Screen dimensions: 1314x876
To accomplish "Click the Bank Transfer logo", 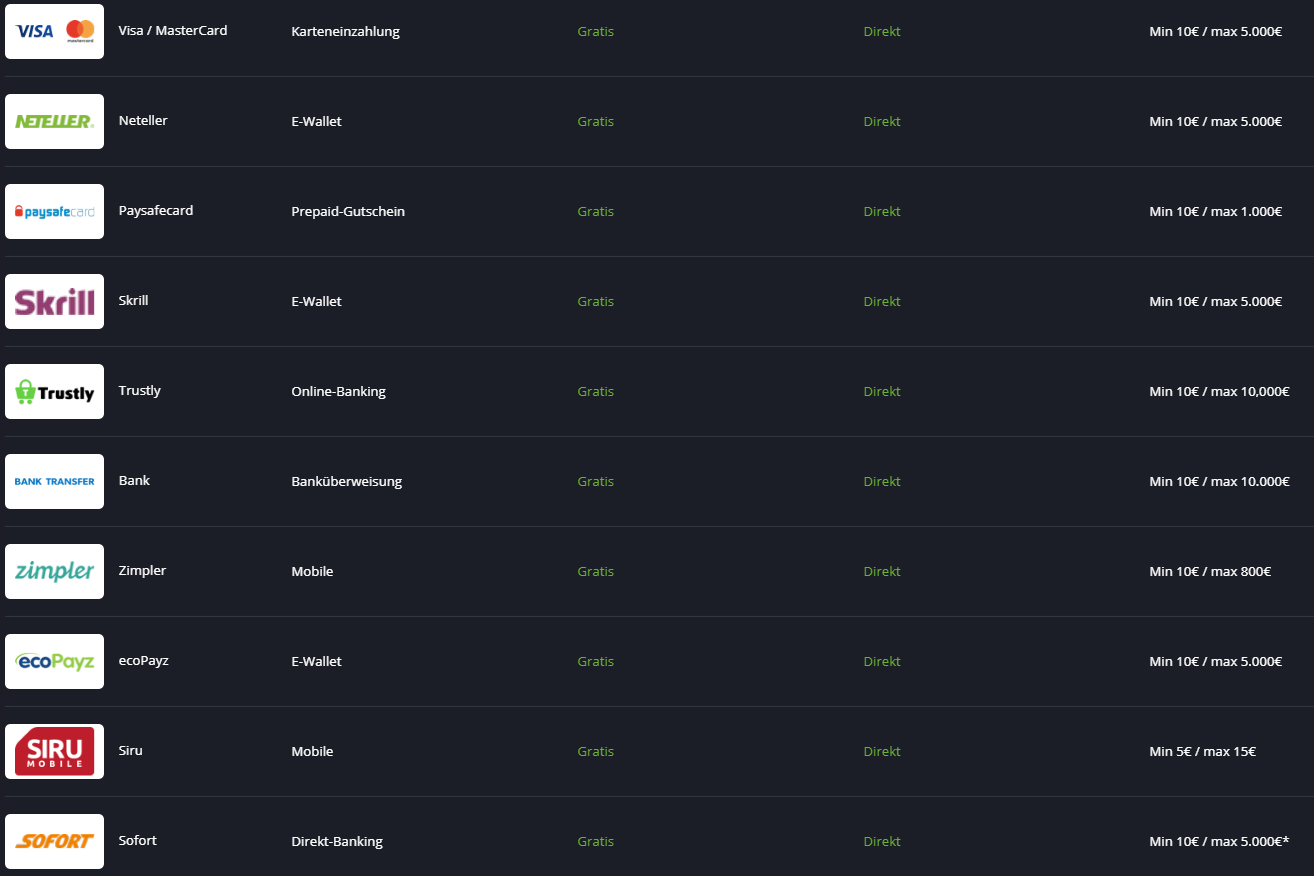I will coord(54,481).
